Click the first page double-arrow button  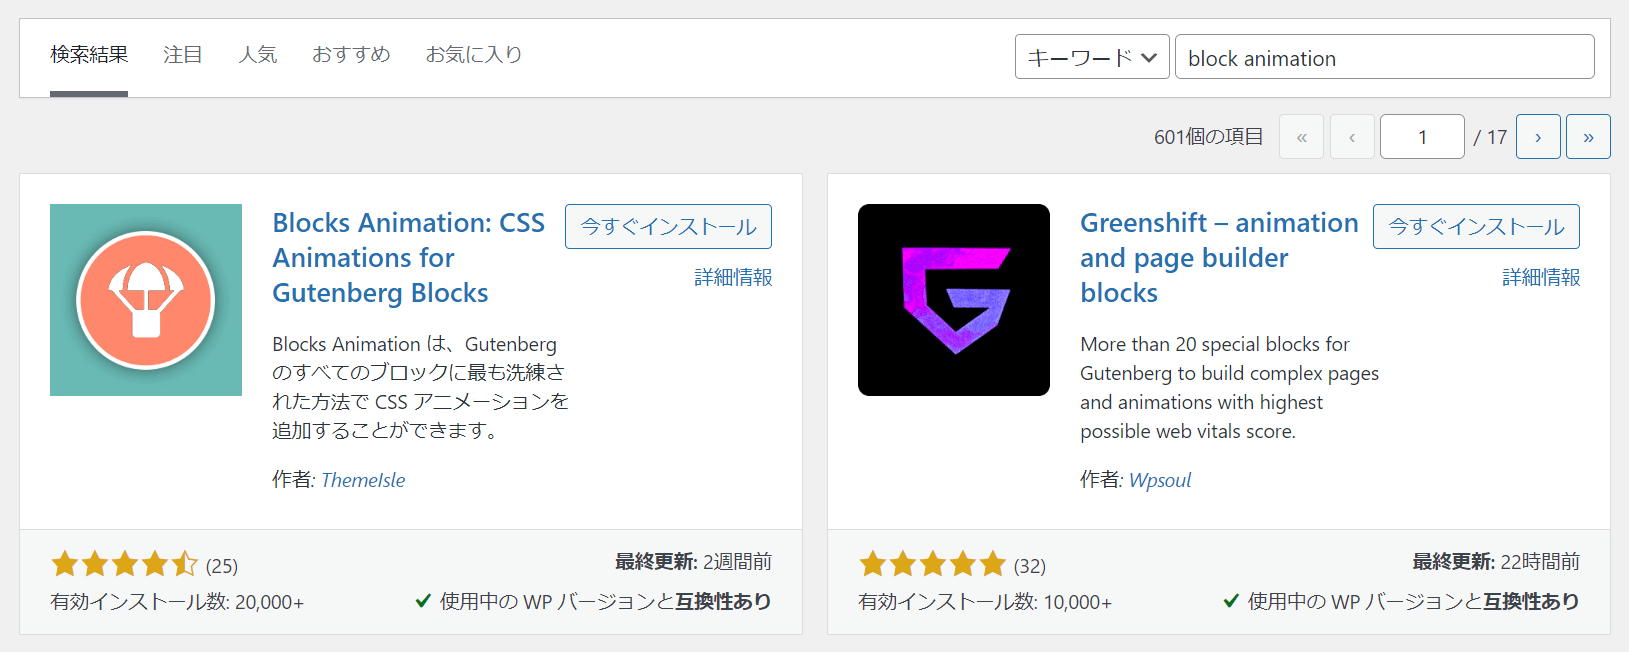[1301, 137]
